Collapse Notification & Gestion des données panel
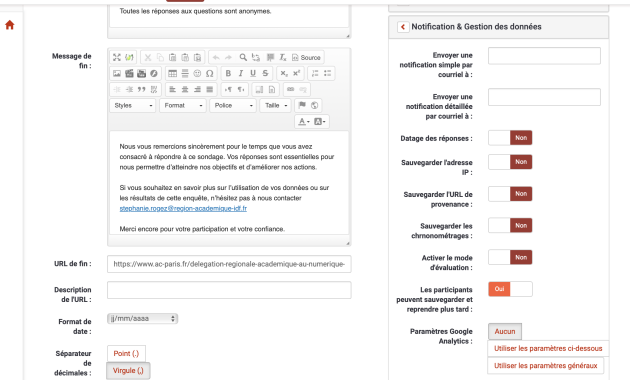The width and height of the screenshot is (630, 380). coord(403,27)
